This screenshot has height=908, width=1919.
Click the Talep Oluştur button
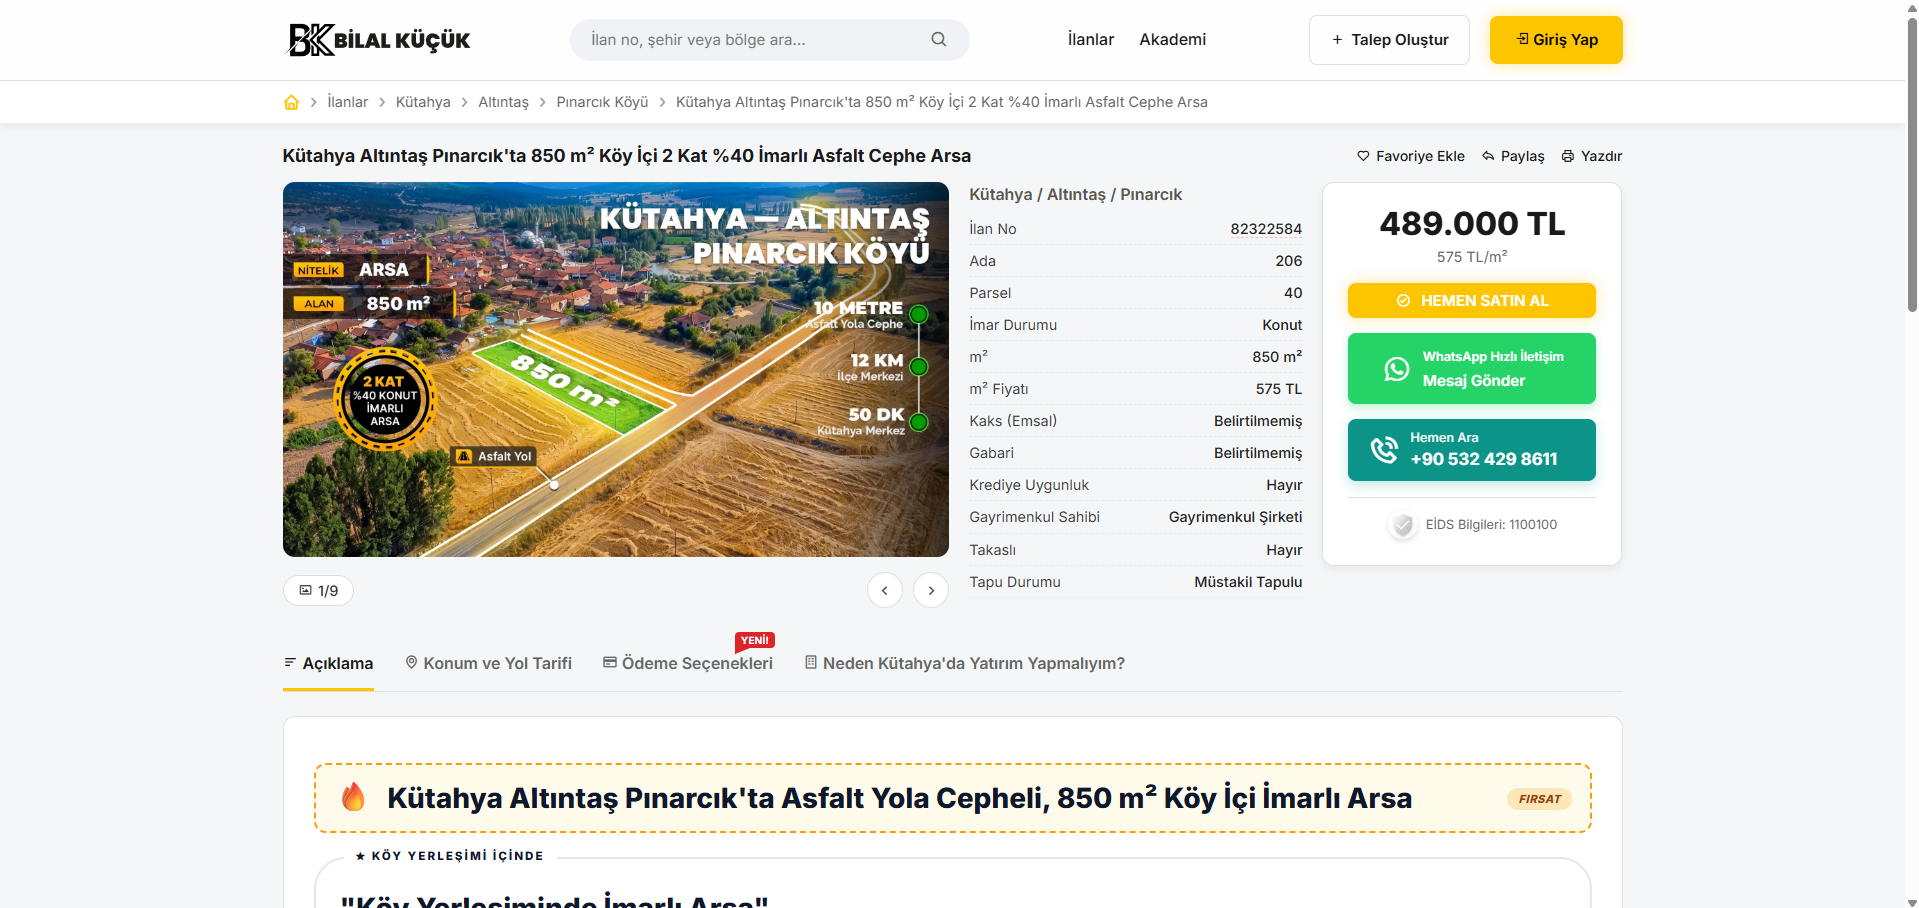coord(1389,40)
